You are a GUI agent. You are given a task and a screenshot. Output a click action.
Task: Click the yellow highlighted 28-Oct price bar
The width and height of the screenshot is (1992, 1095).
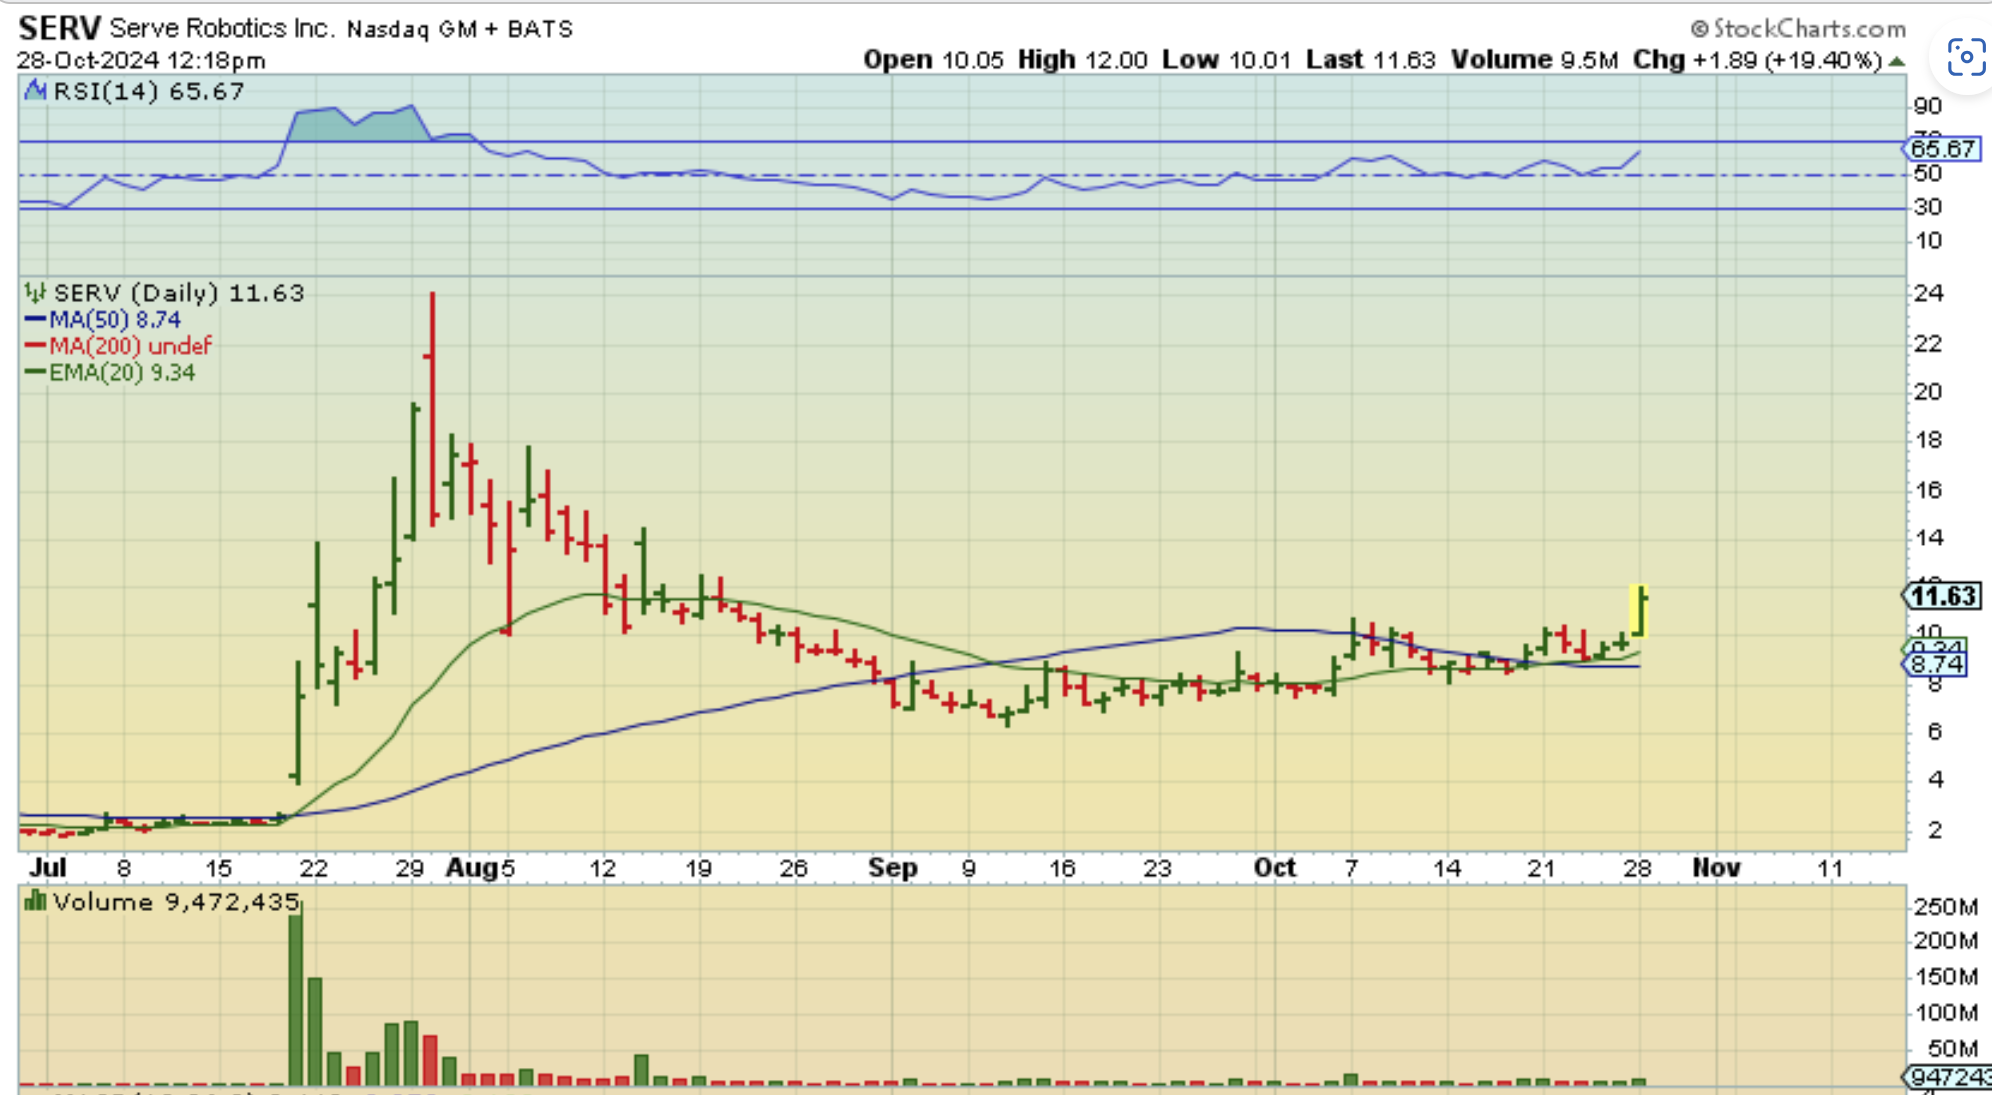click(x=1639, y=610)
